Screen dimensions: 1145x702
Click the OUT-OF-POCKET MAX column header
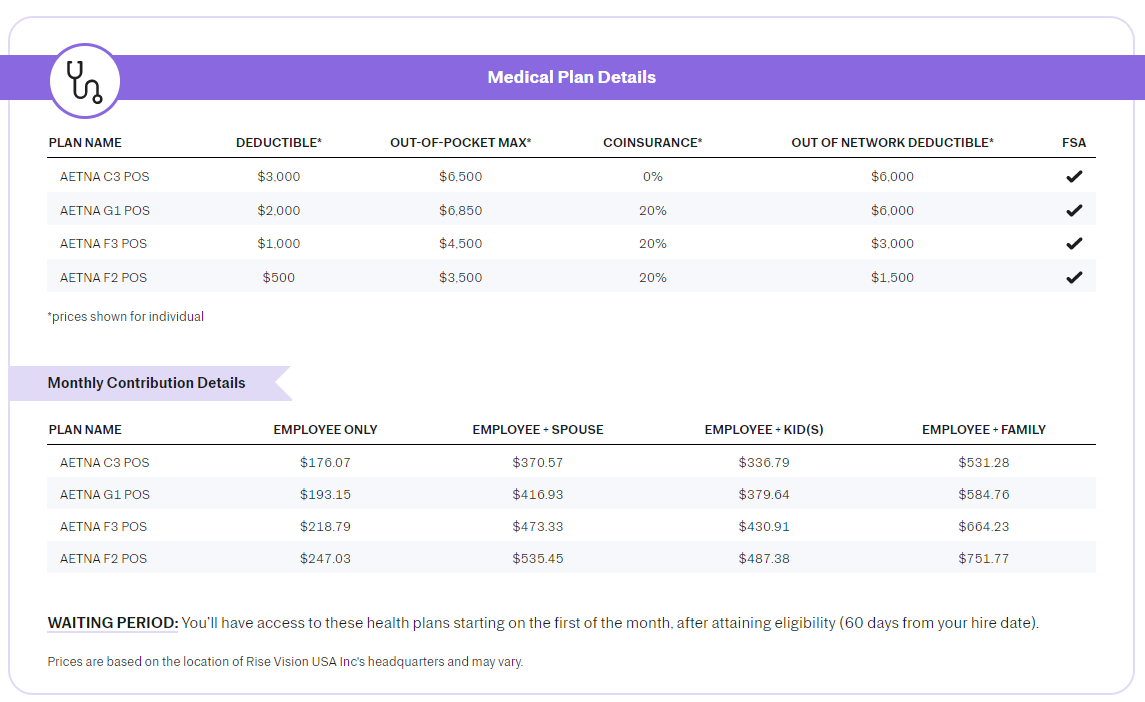click(460, 143)
